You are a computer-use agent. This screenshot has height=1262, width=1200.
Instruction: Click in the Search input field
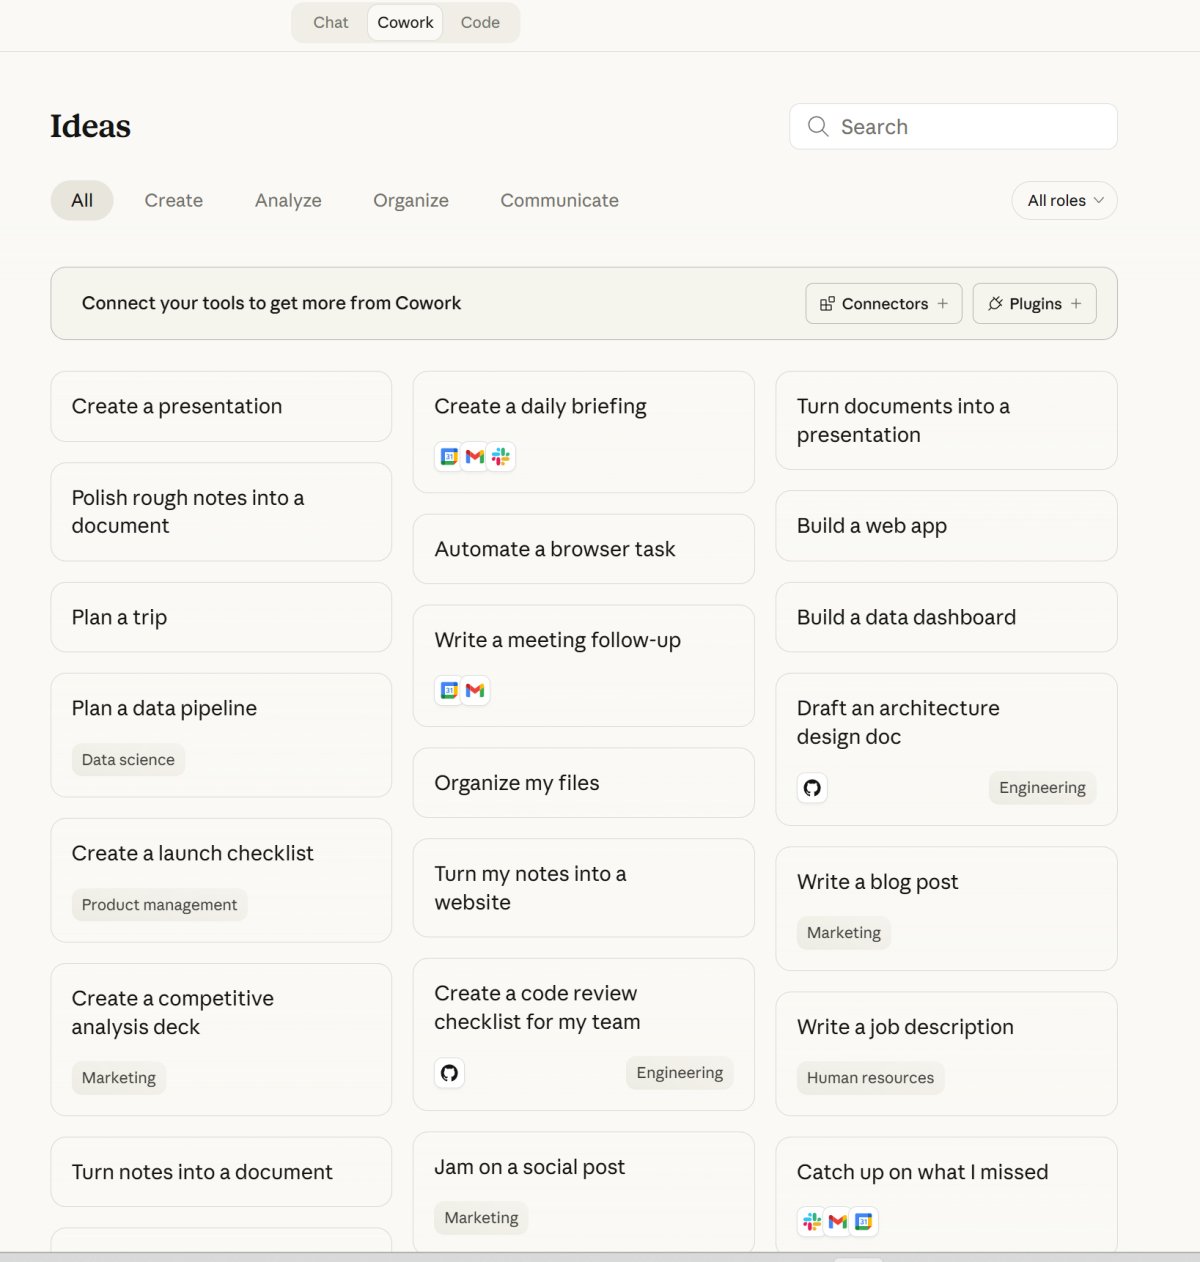(x=970, y=127)
